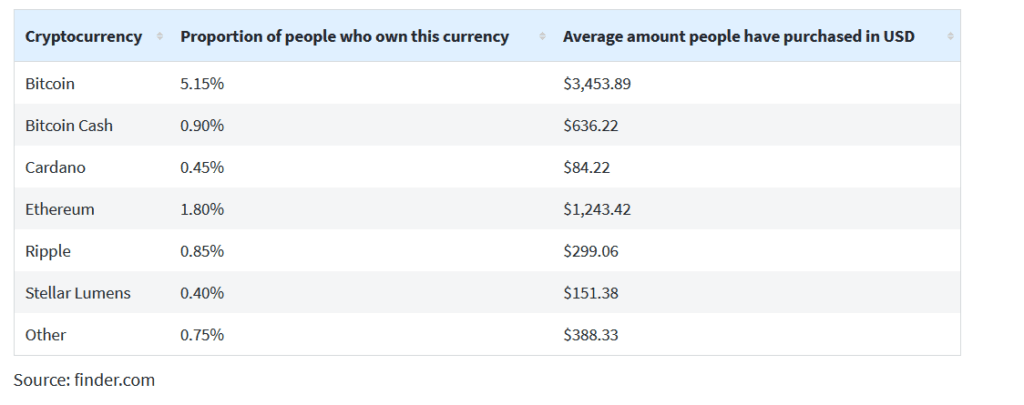Click the Ethereum row label
1024x405 pixels.
60,210
